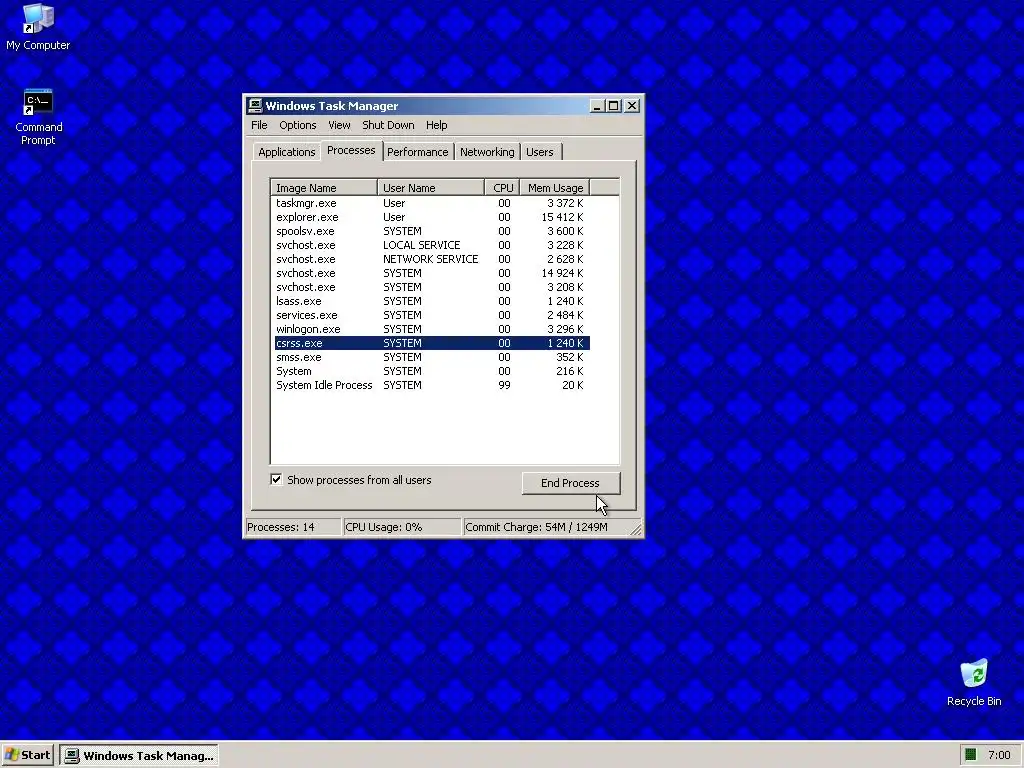
Task: Minimize the Windows Task Manager window
Action: click(596, 106)
